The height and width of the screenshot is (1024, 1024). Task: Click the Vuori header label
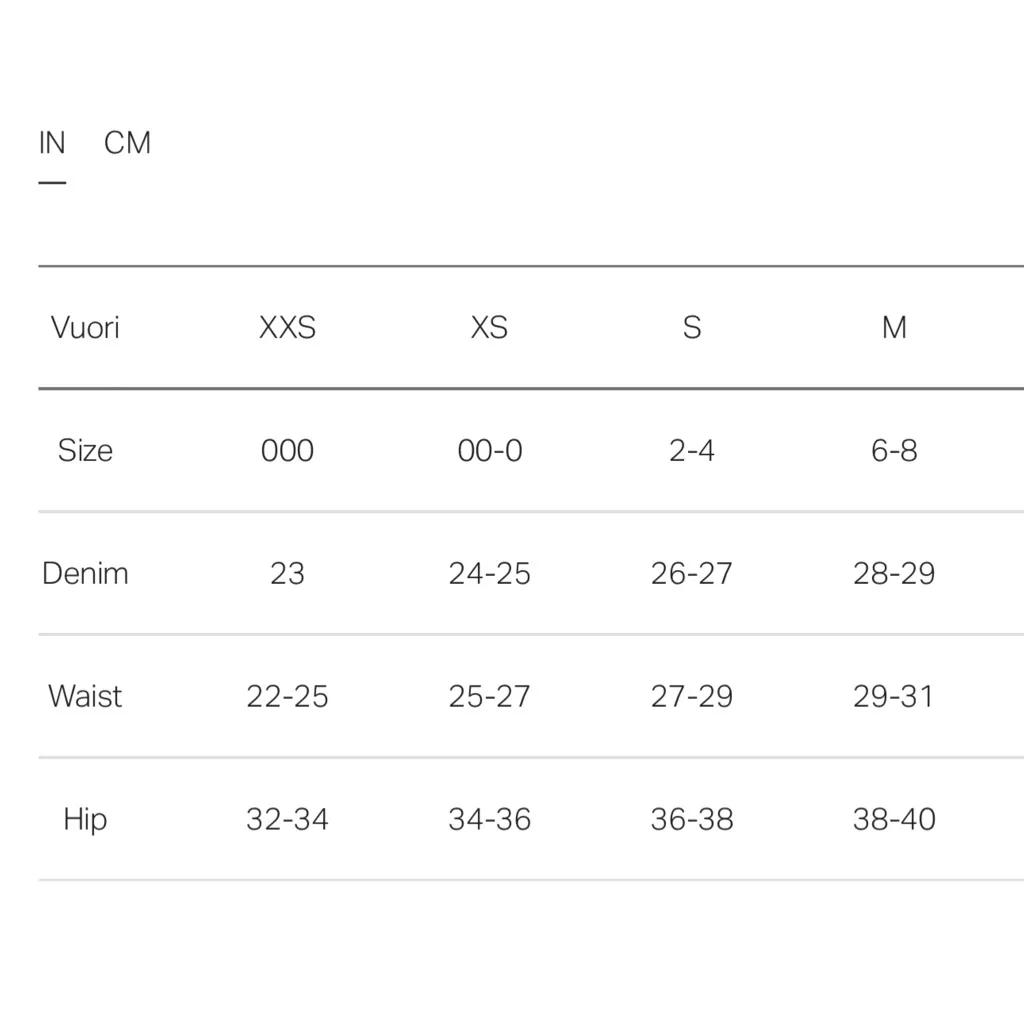pyautogui.click(x=85, y=328)
